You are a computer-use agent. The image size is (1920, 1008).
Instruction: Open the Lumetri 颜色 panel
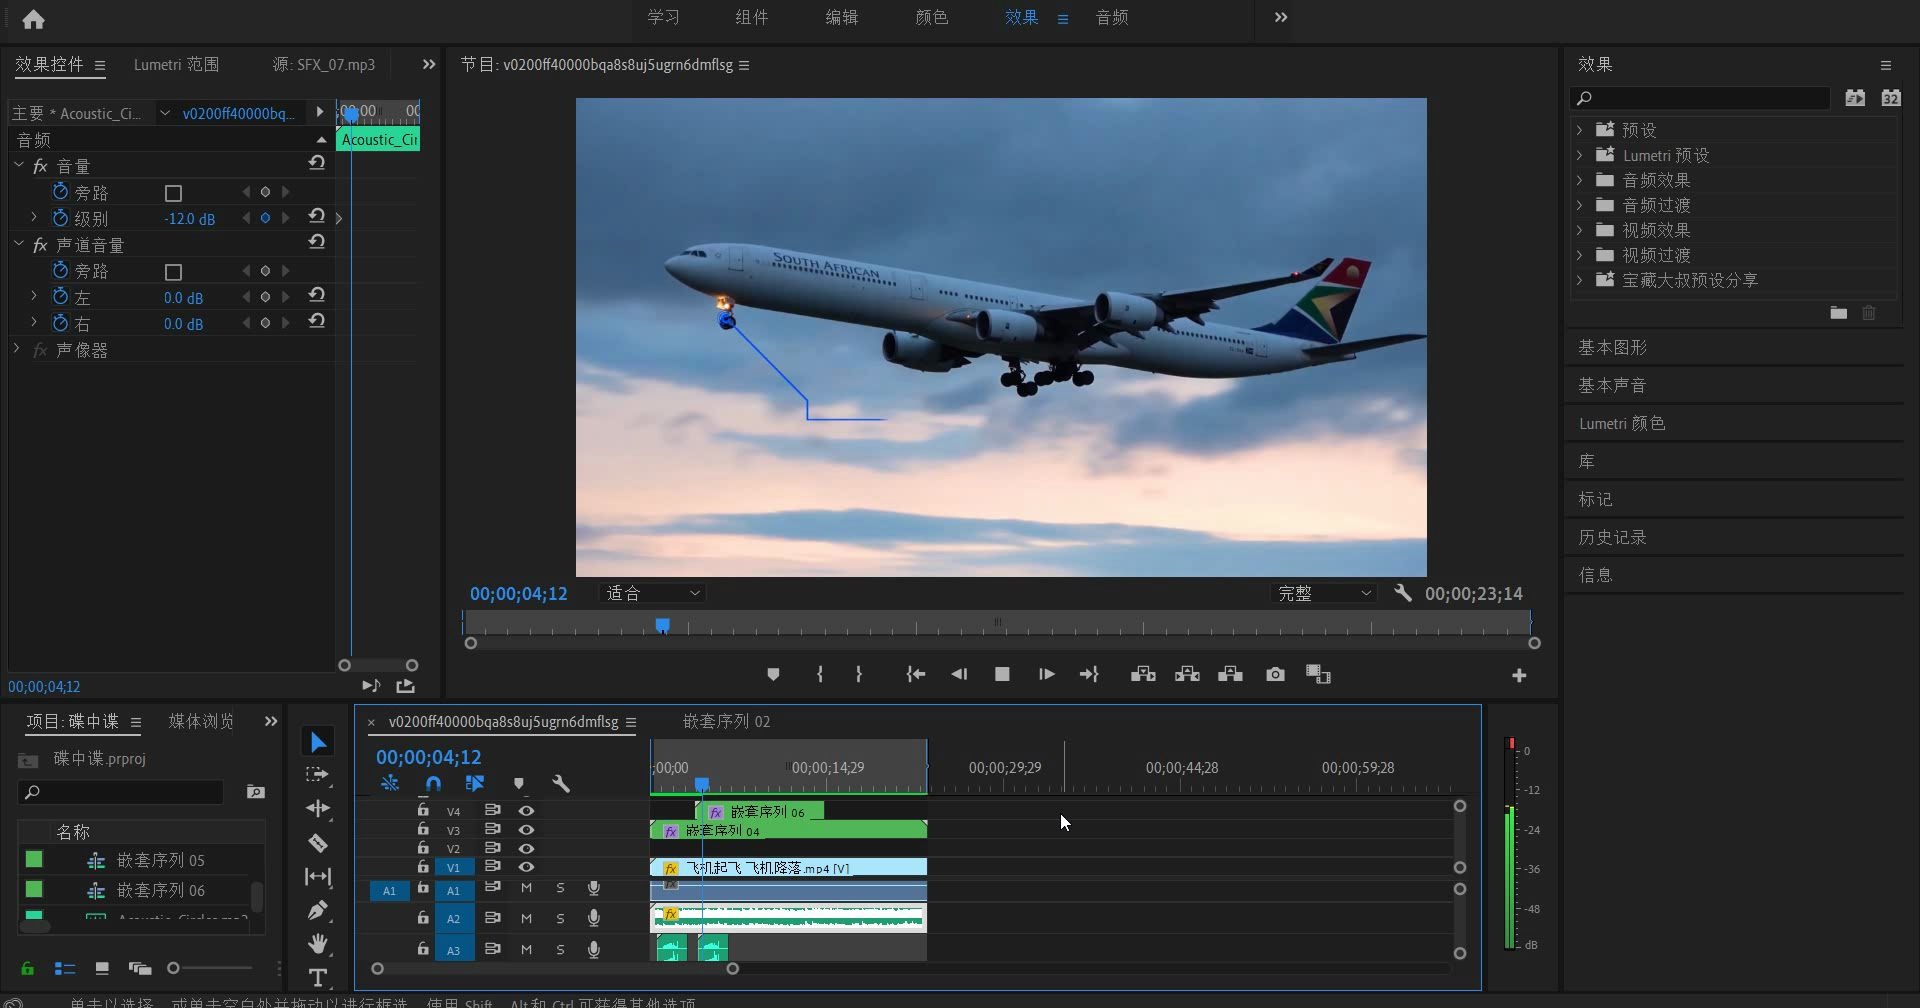pyautogui.click(x=1622, y=423)
